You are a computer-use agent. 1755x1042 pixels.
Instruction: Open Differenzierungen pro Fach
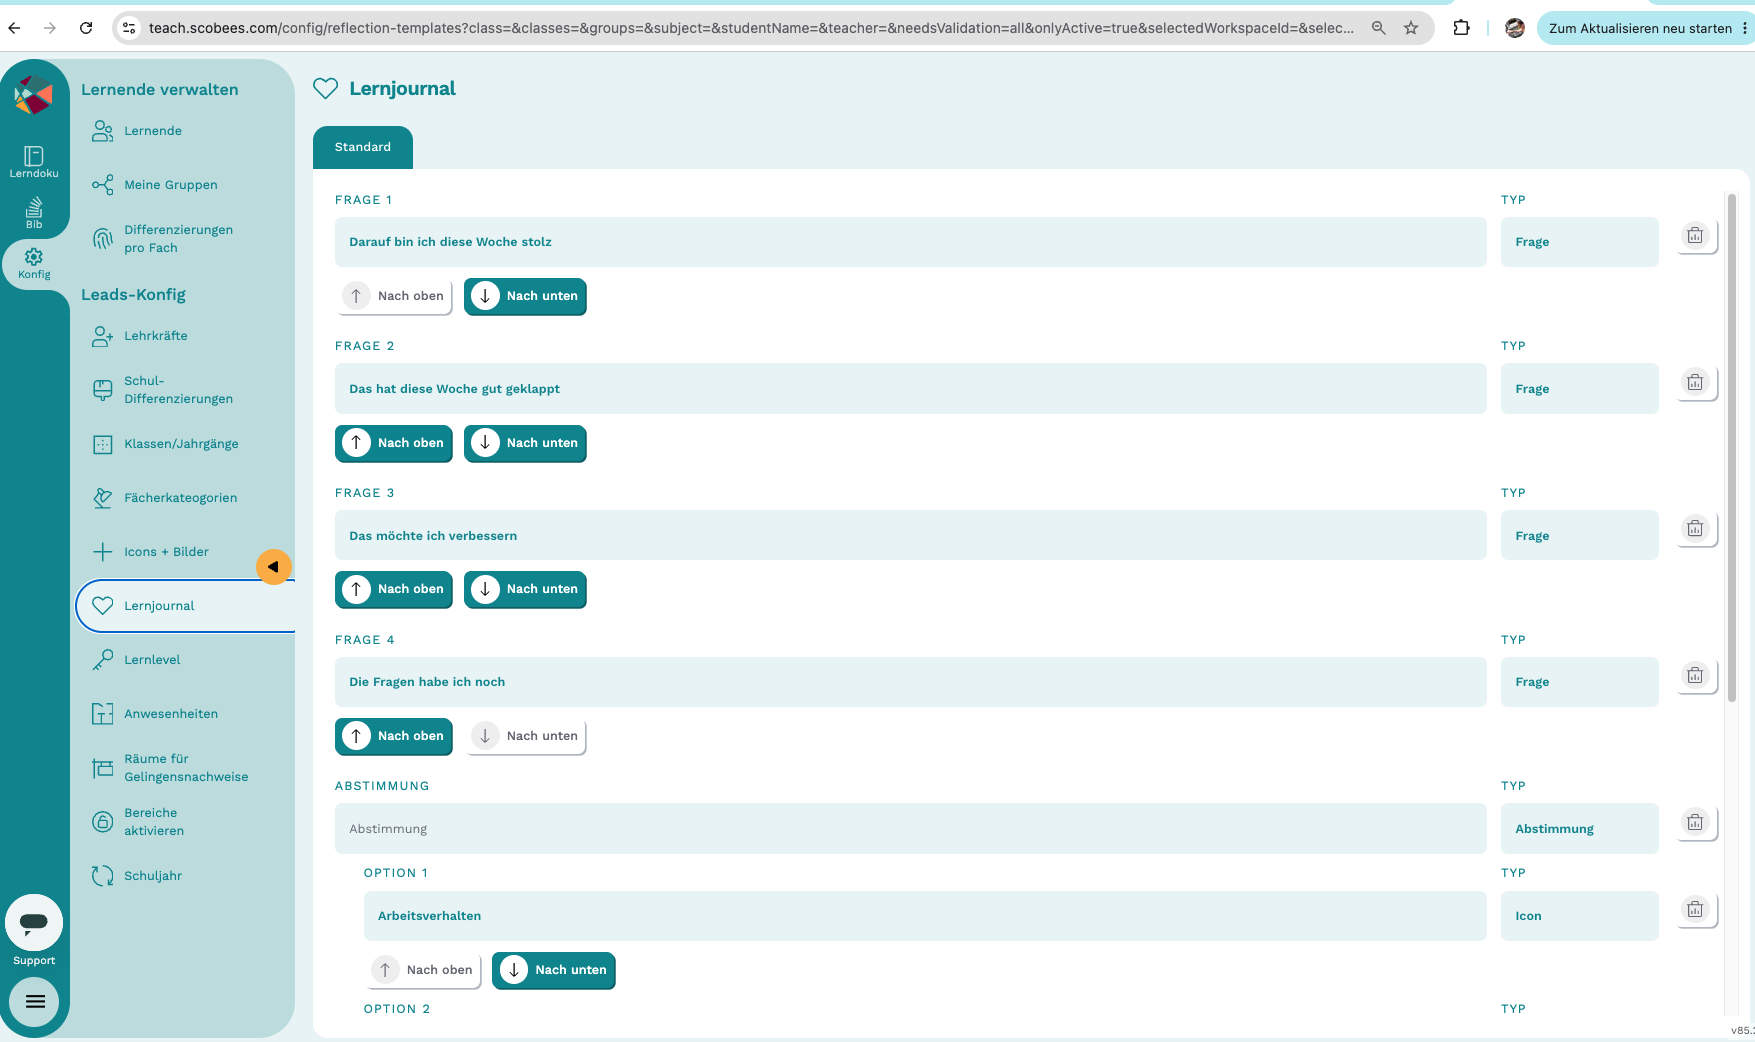(178, 239)
